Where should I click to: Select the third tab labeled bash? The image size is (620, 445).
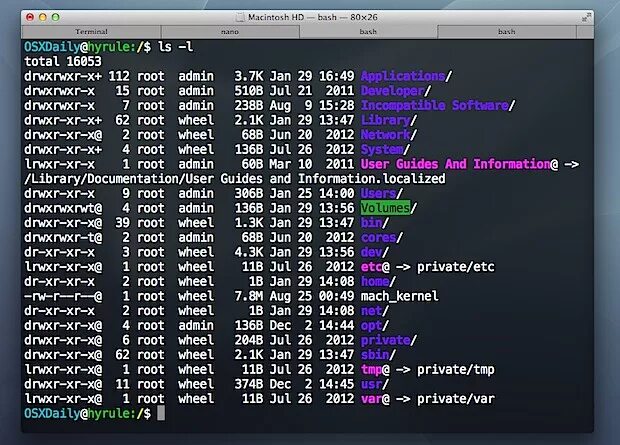[368, 32]
